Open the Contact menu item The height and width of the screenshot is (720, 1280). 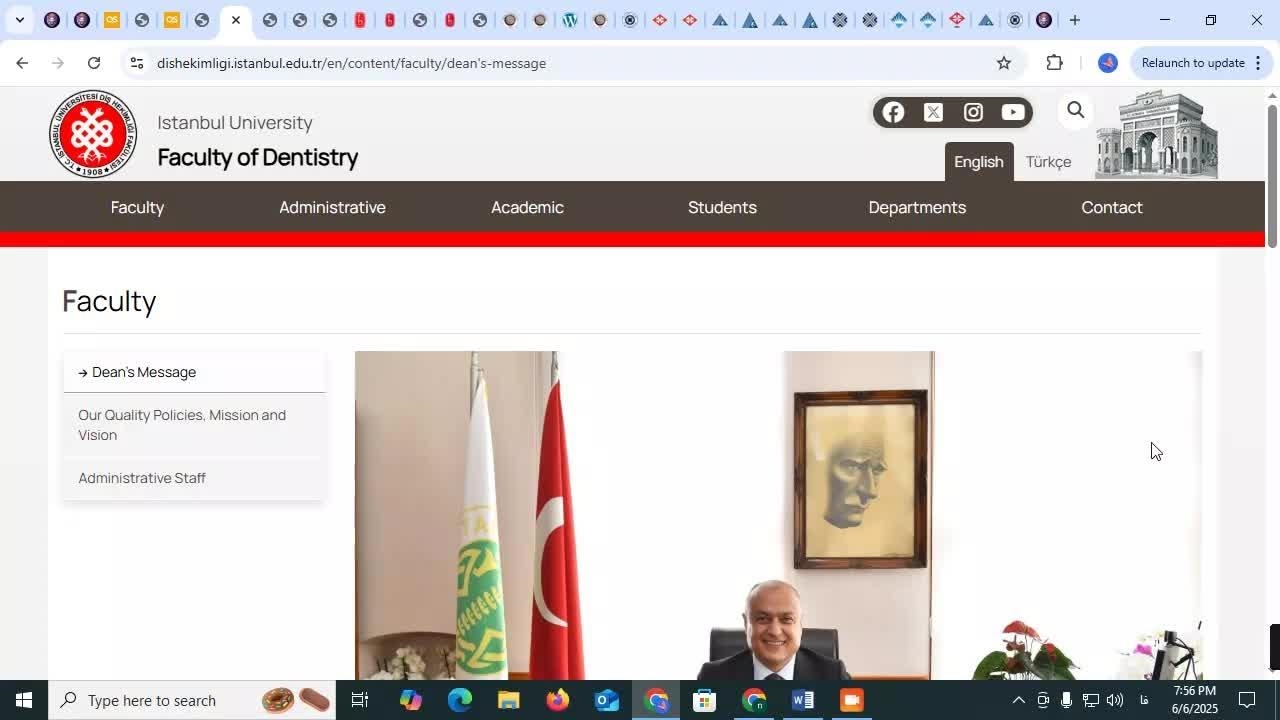click(x=1111, y=207)
